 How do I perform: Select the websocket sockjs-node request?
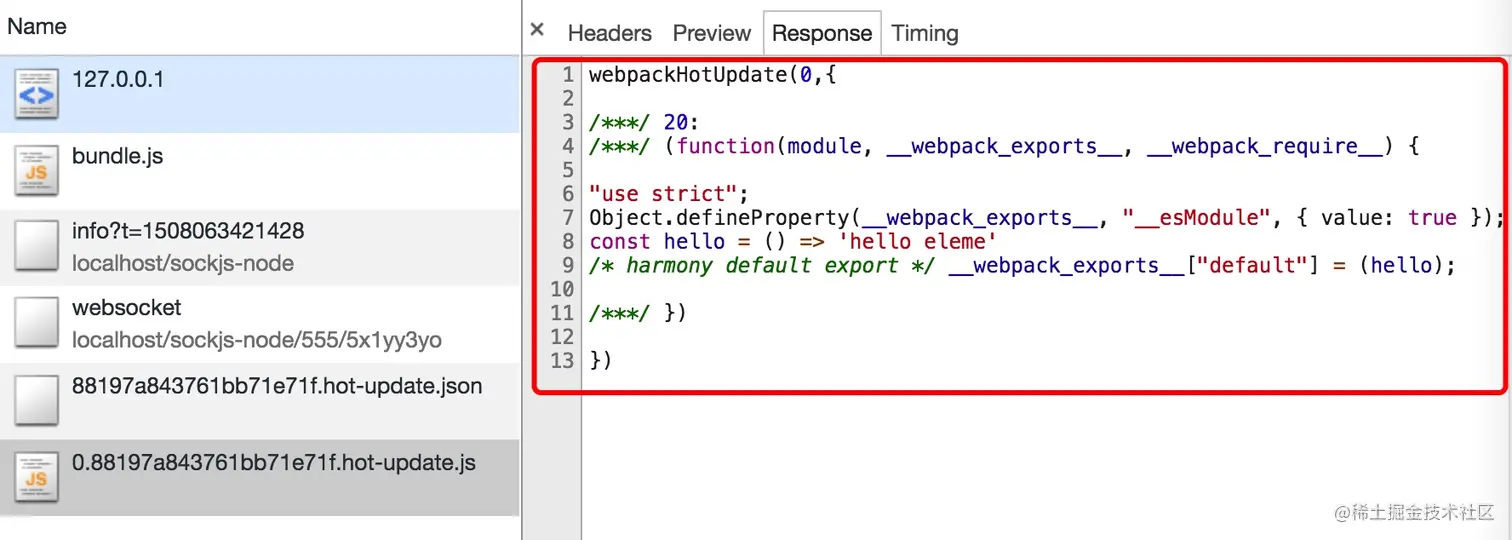pyautogui.click(x=260, y=324)
